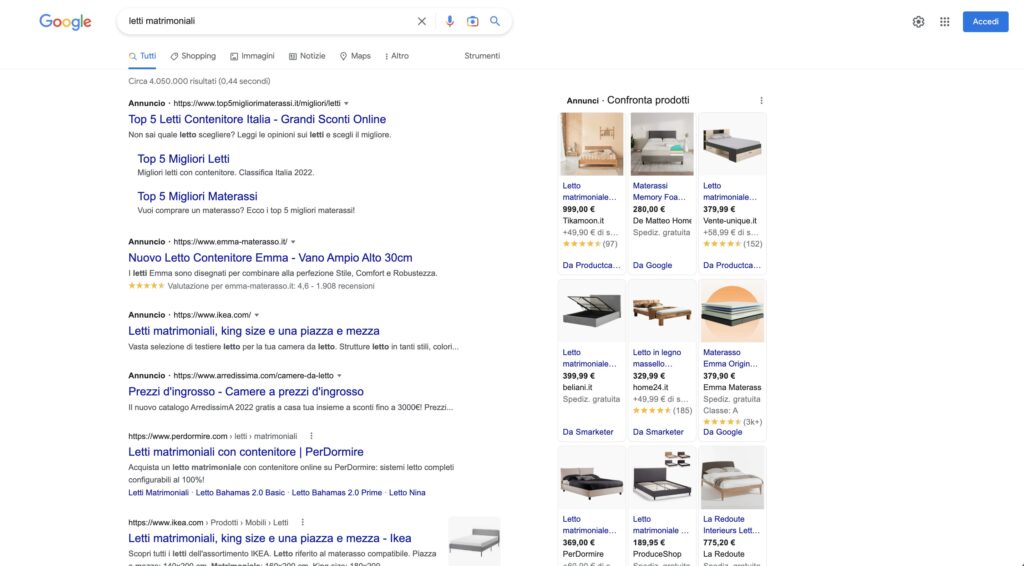Open the Google apps grid icon
The image size is (1024, 566).
click(944, 22)
